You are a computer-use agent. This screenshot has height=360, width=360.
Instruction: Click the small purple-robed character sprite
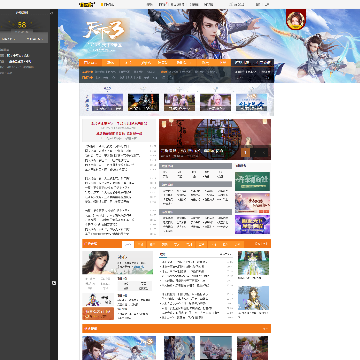[x=92, y=300]
